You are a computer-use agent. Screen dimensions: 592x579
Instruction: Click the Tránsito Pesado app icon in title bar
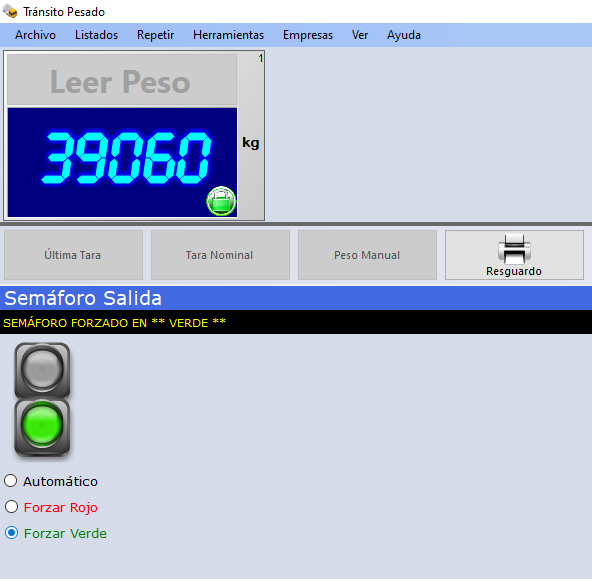click(11, 11)
